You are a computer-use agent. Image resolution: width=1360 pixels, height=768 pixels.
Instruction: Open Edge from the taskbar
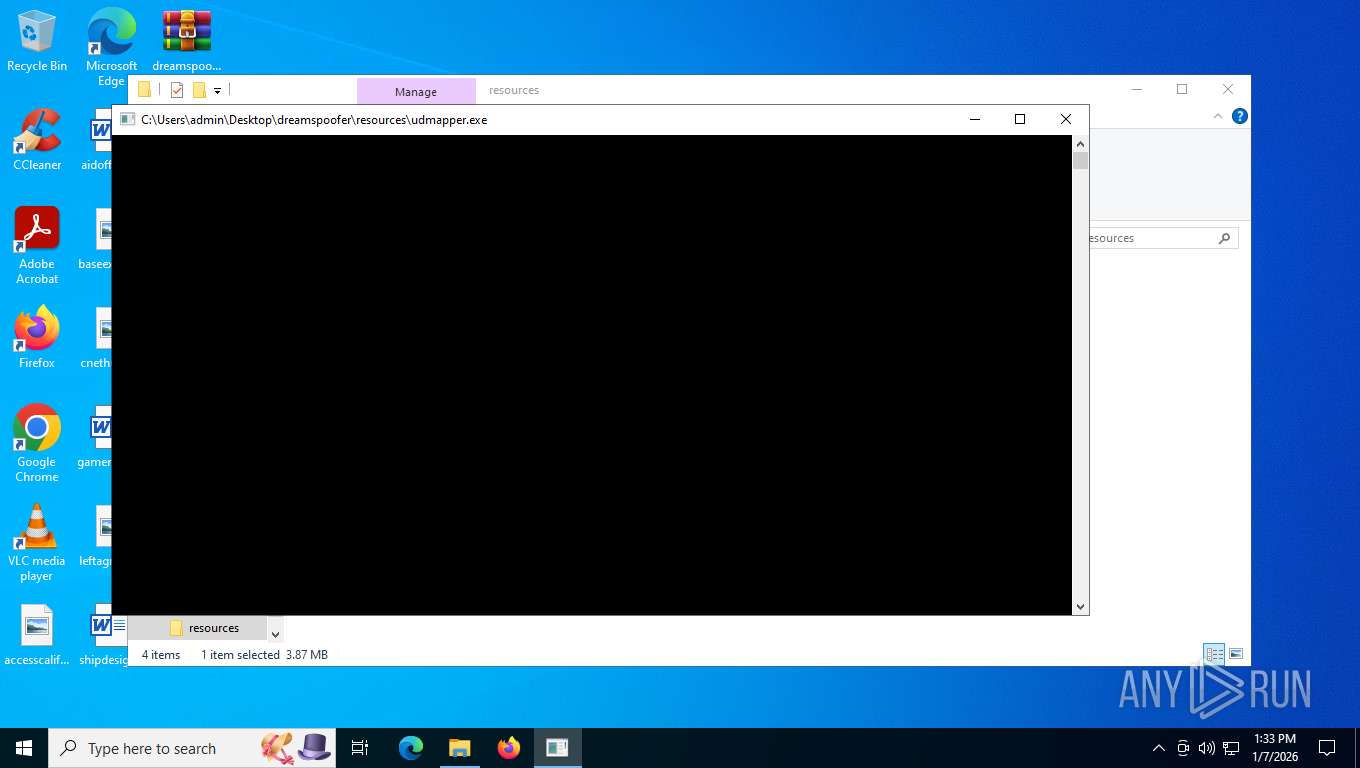click(411, 748)
